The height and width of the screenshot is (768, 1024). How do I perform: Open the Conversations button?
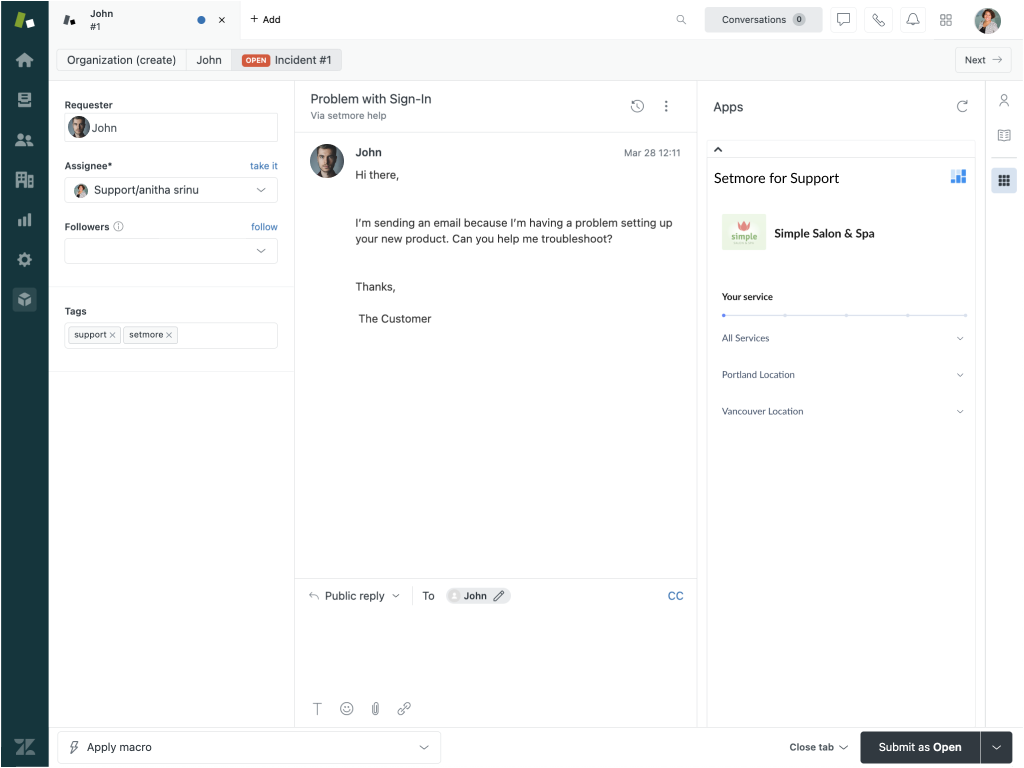(763, 20)
